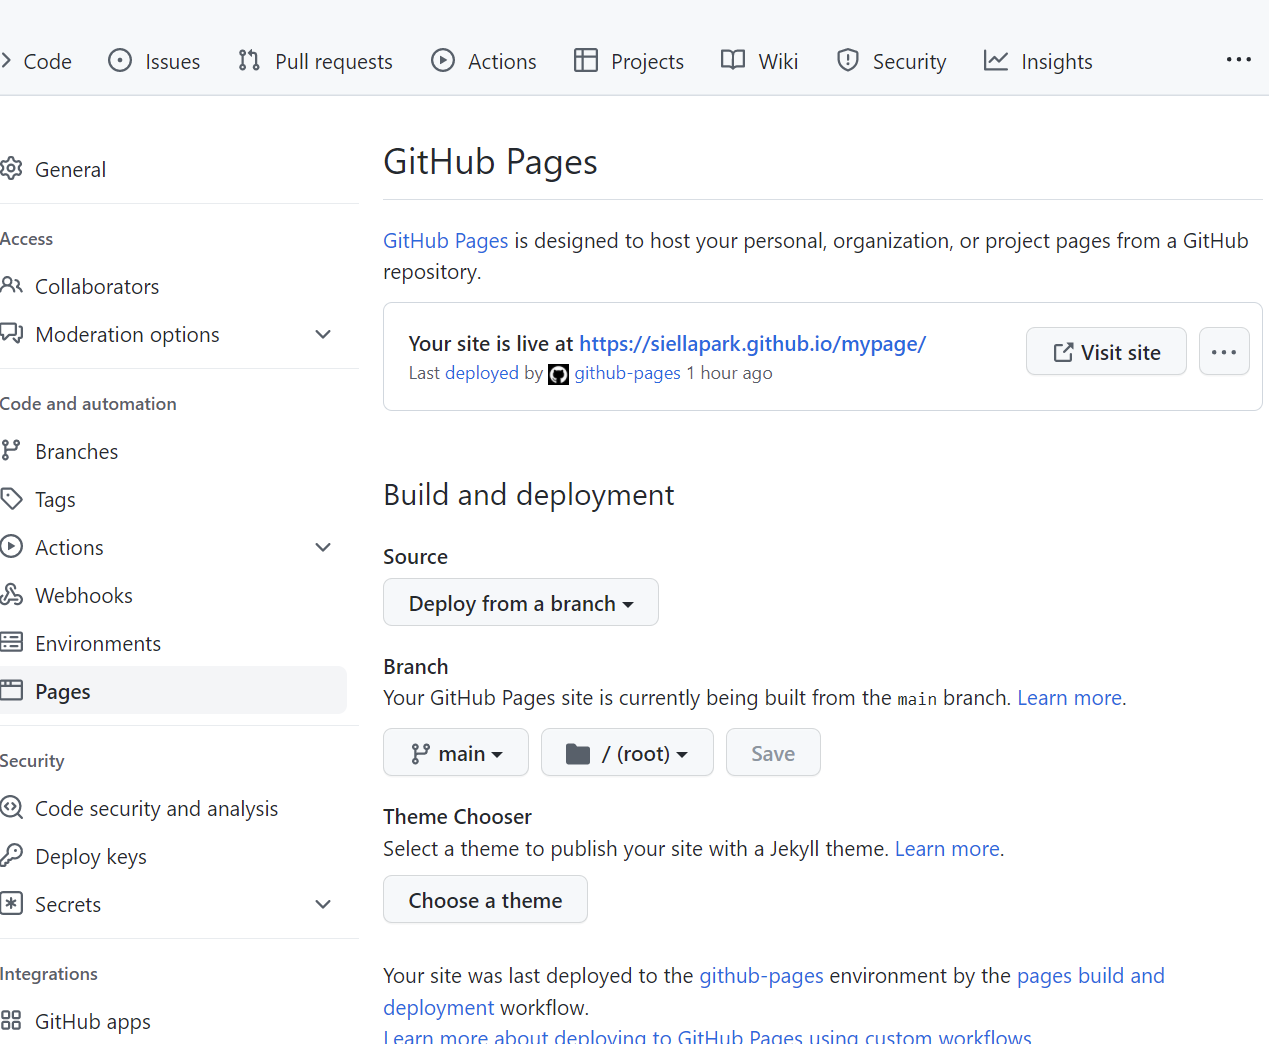The height and width of the screenshot is (1044, 1269).
Task: Click the Actions play icon in top navigation
Action: [443, 60]
